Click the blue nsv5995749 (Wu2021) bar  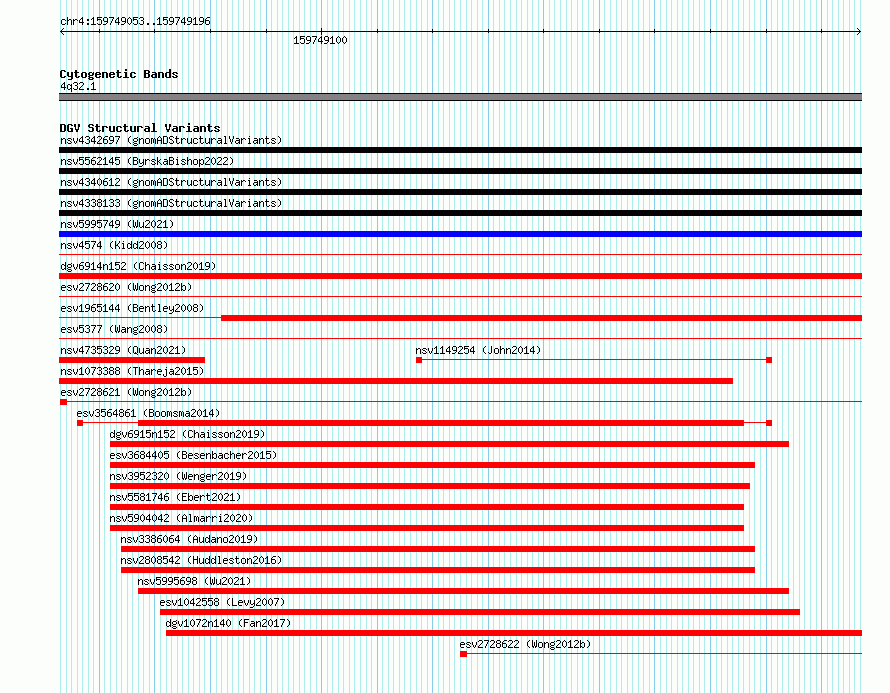[x=460, y=234]
